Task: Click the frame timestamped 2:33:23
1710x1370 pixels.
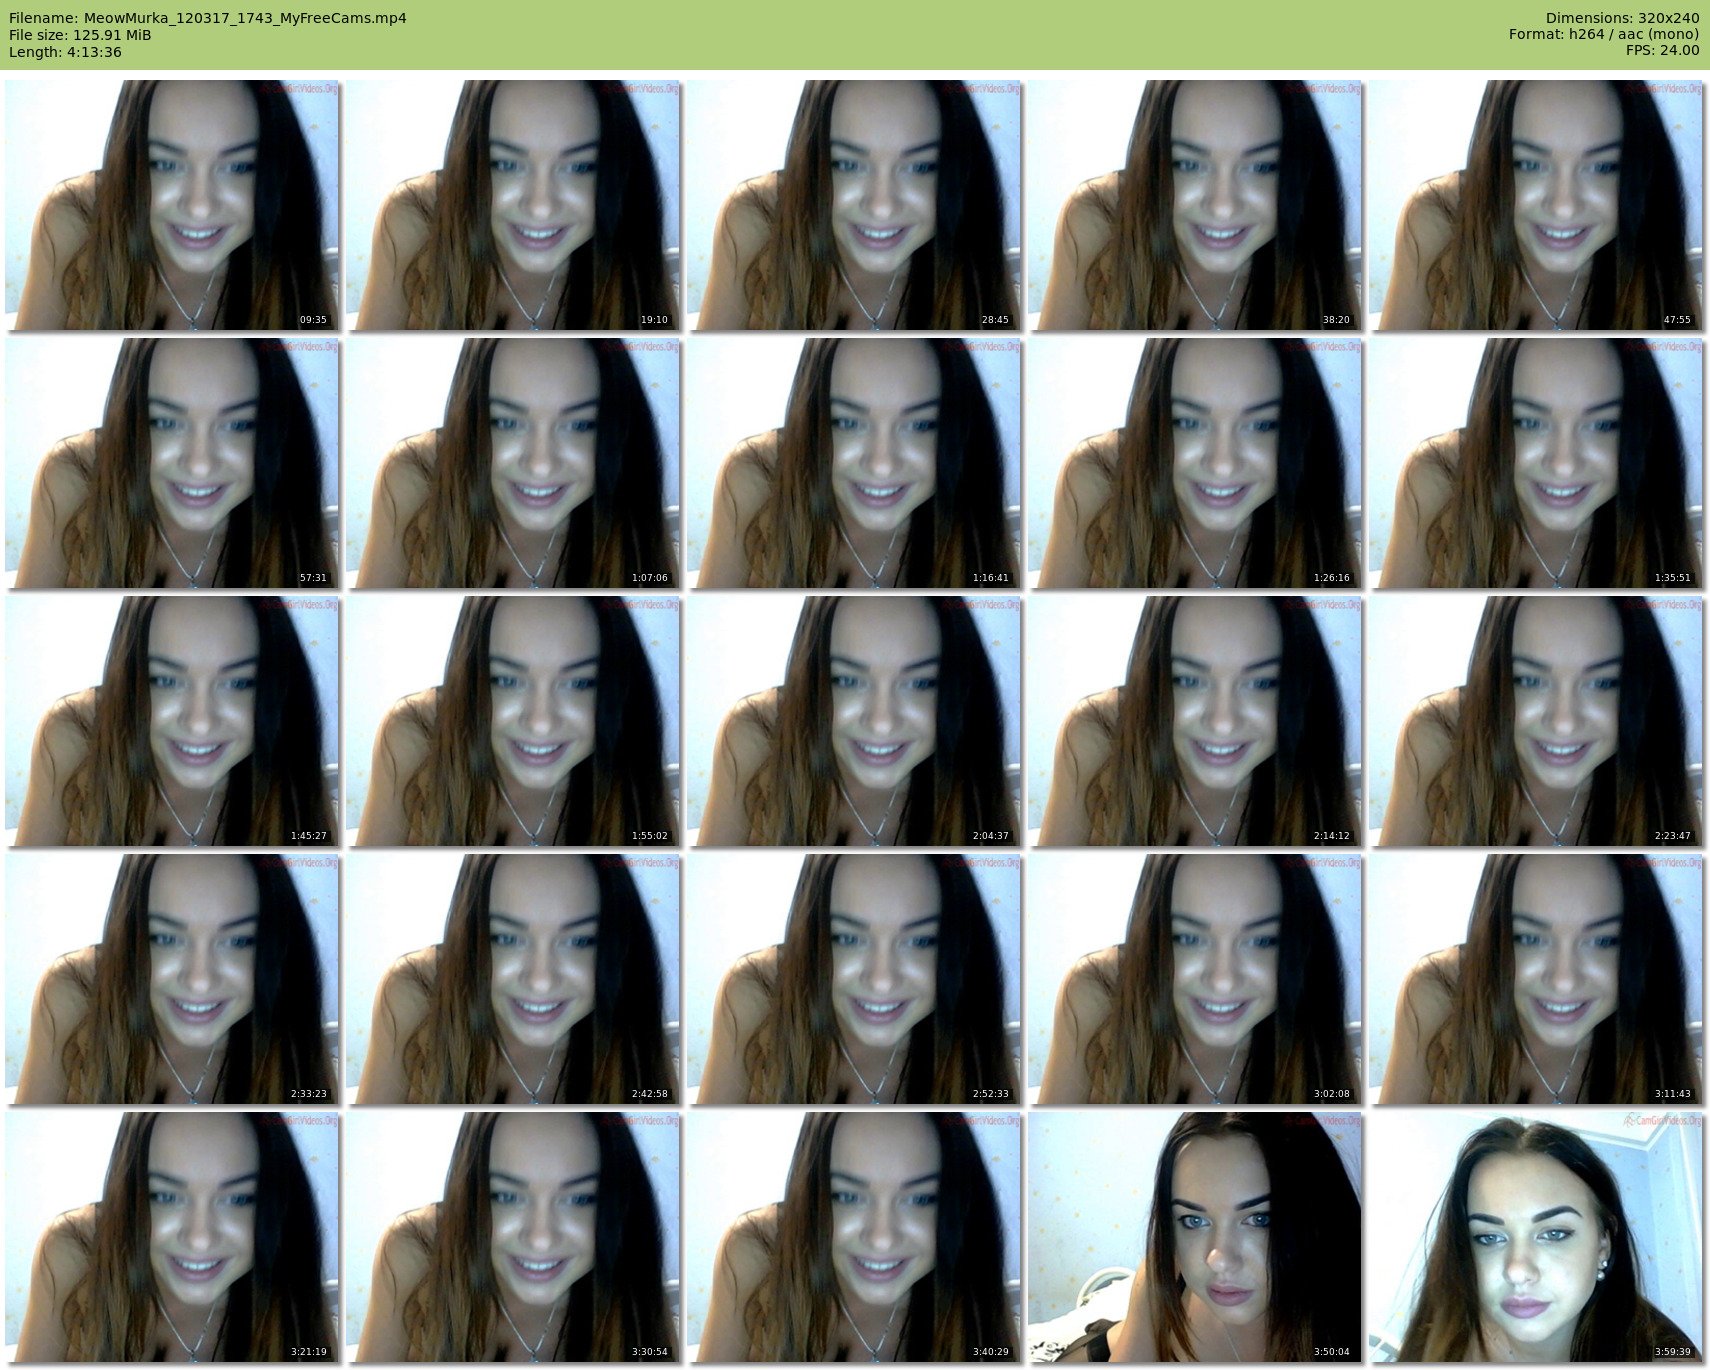Action: pos(172,979)
